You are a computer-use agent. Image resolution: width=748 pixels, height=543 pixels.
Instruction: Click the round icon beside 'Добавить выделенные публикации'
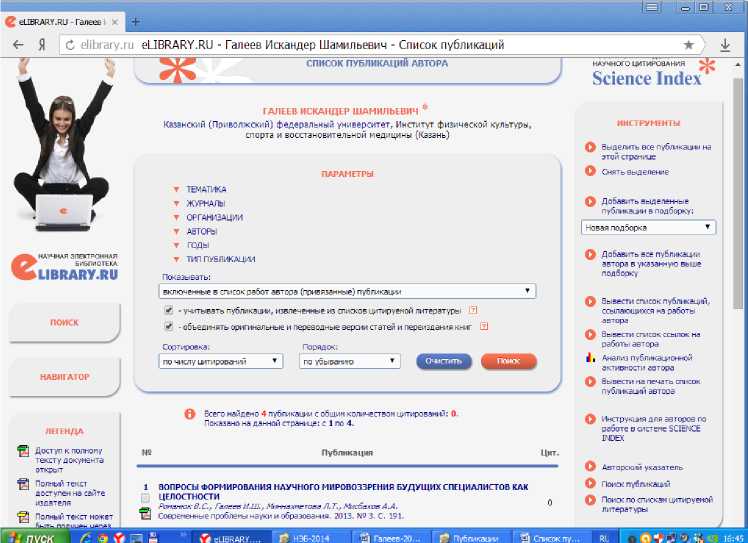[x=590, y=201]
